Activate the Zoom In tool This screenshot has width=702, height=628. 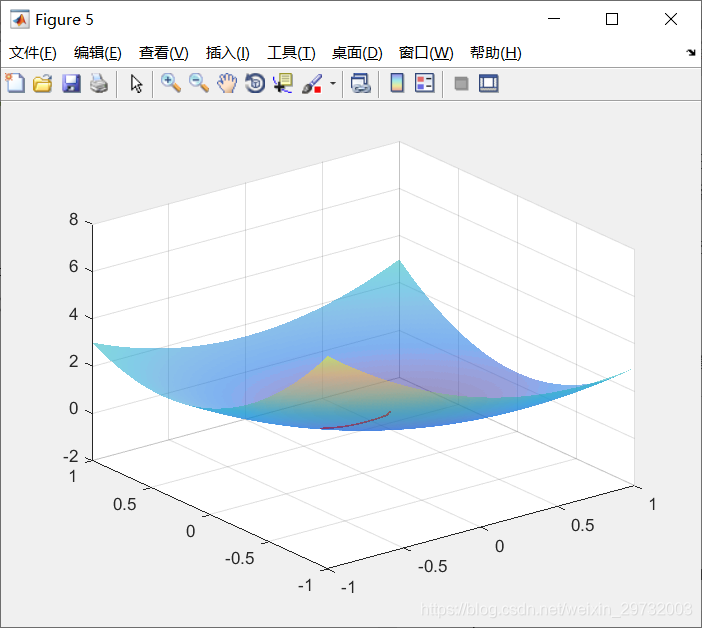click(171, 83)
